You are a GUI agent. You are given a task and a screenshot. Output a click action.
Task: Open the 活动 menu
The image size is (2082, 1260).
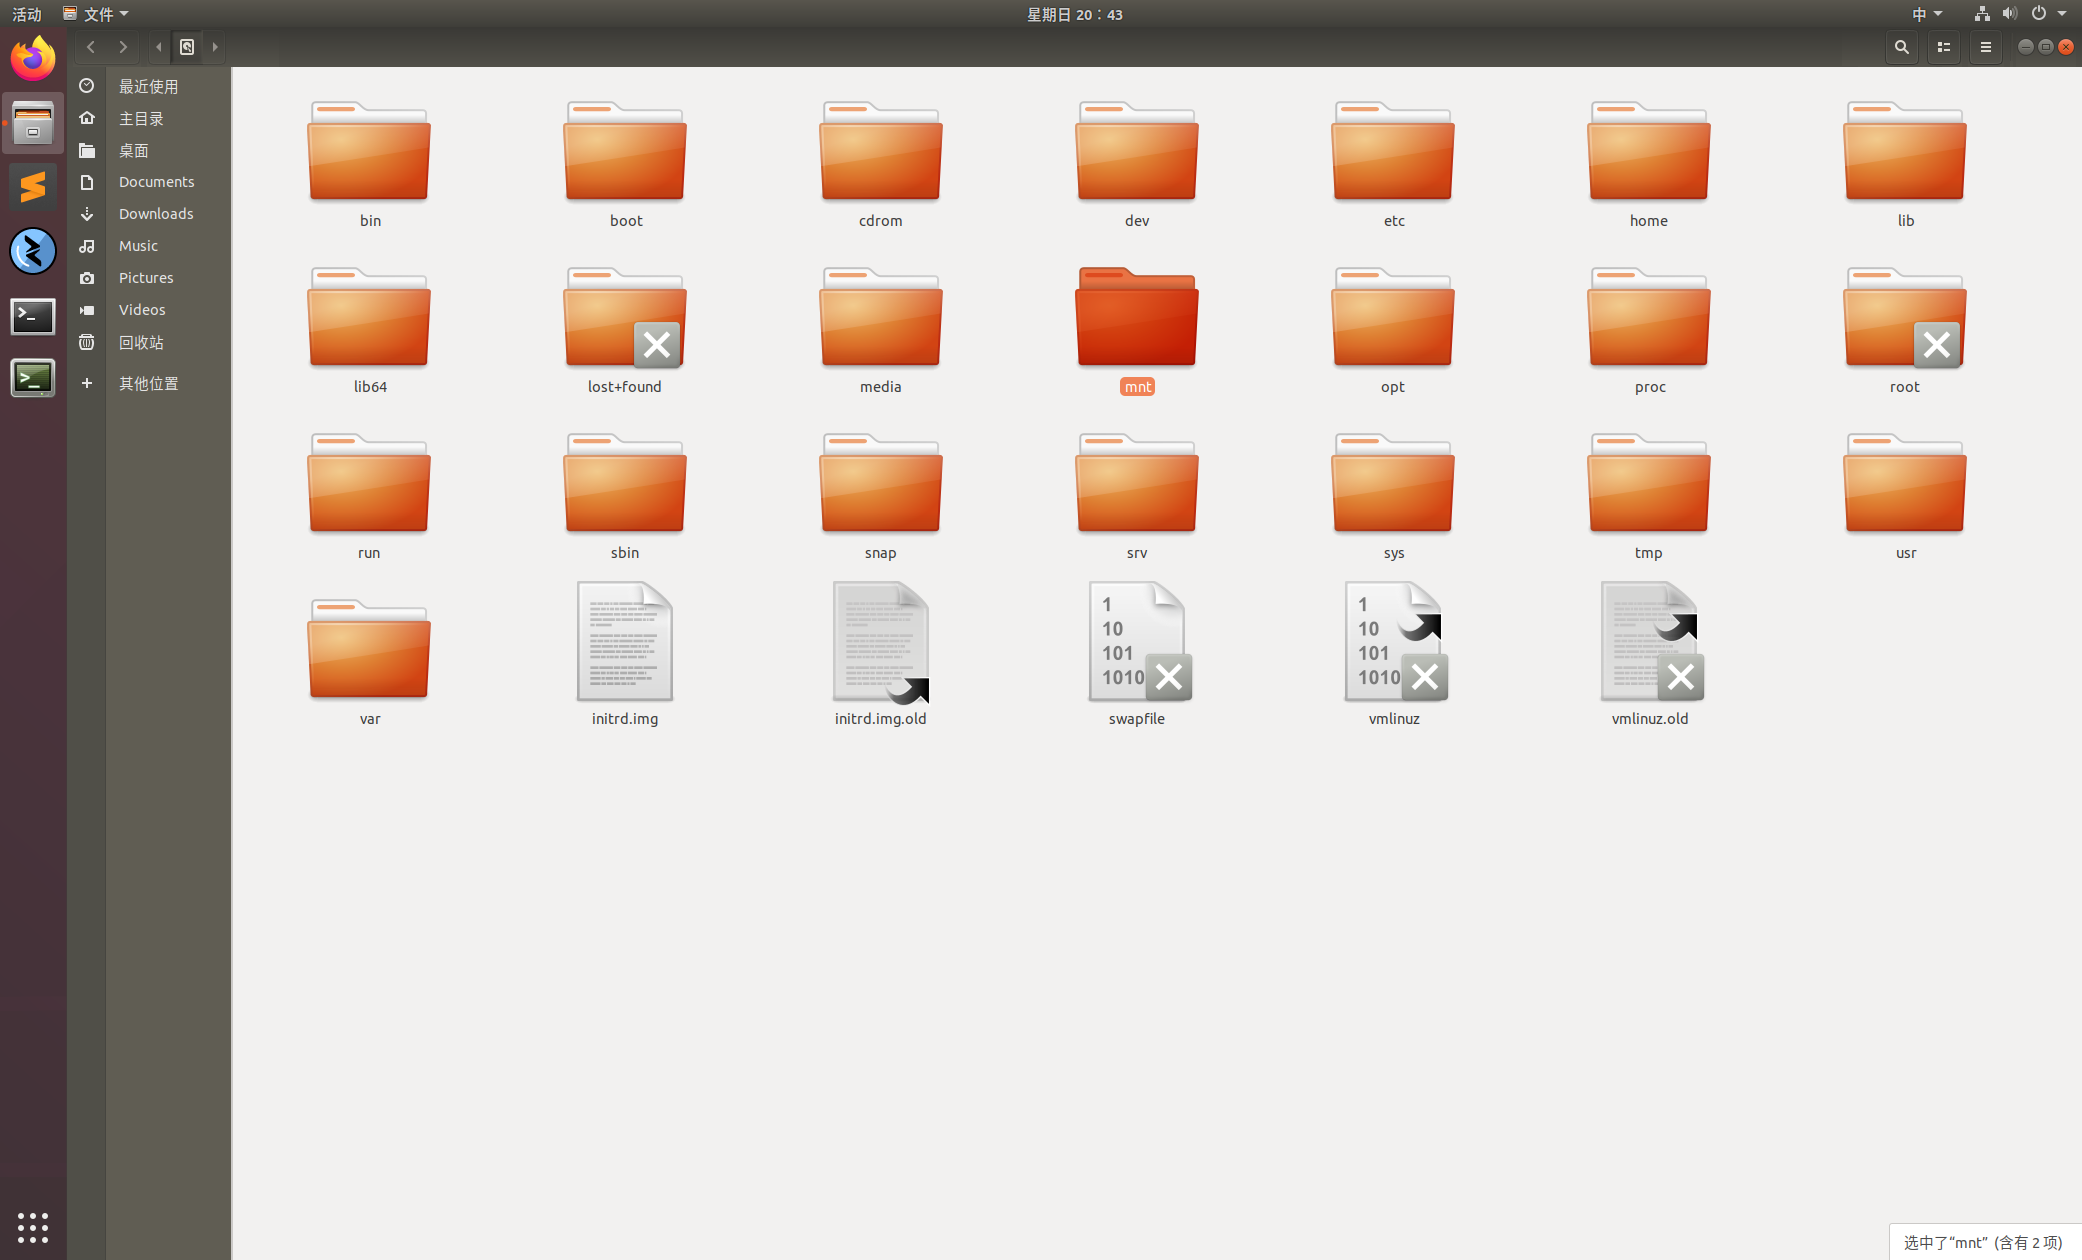tap(26, 14)
